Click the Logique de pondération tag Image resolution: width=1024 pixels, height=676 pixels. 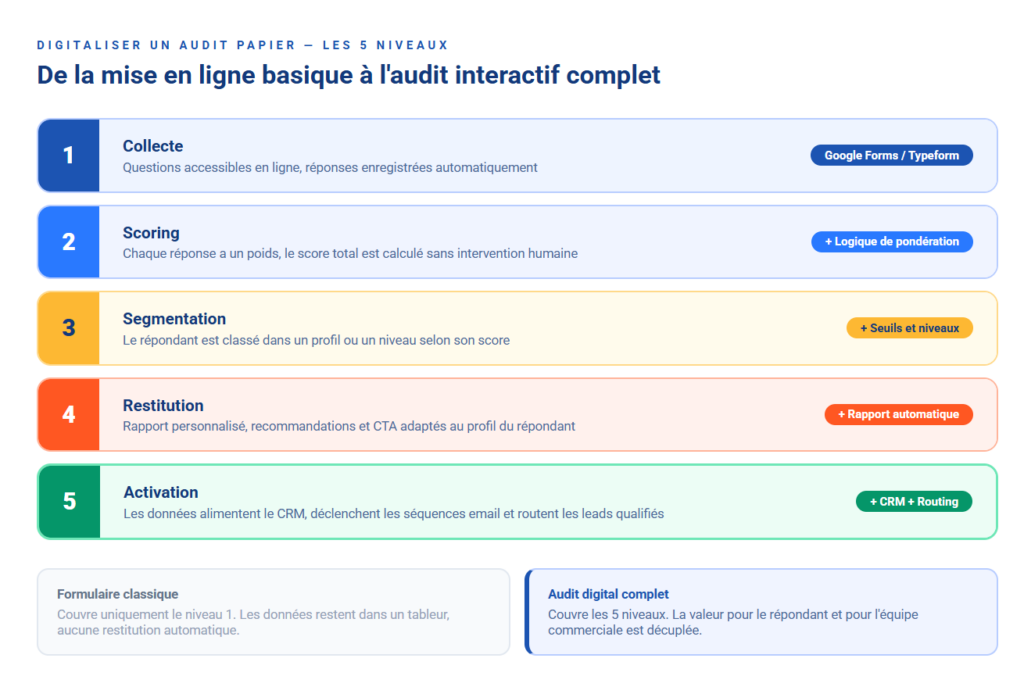(x=891, y=241)
